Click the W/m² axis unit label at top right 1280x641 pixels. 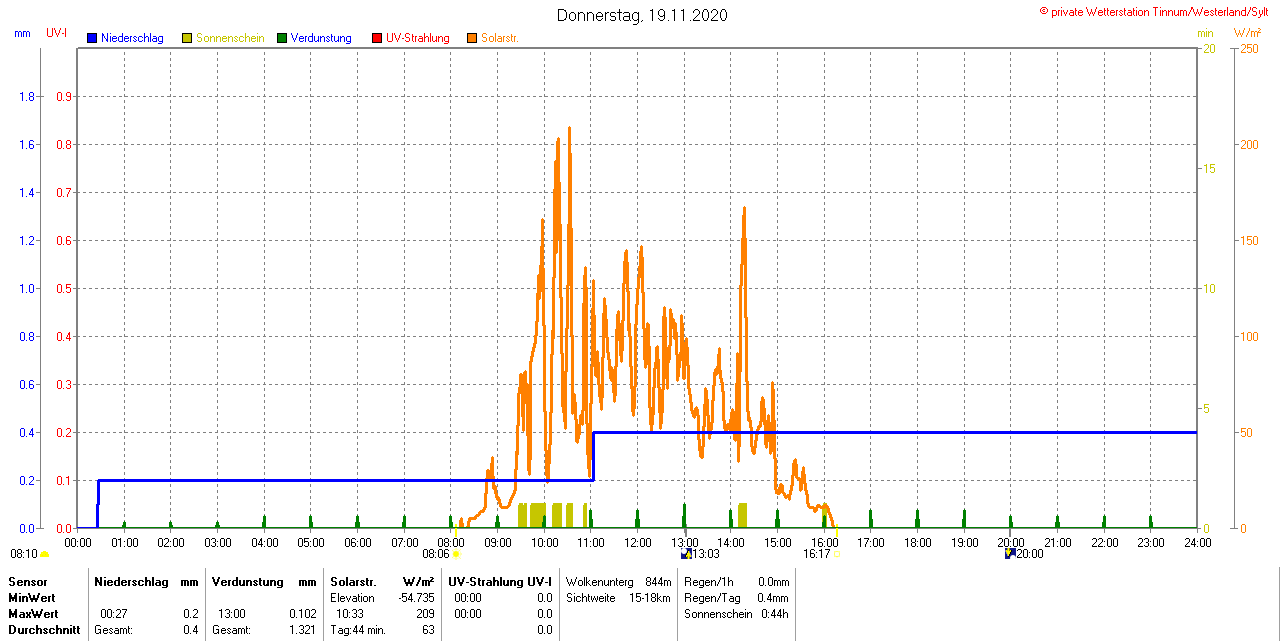(1247, 33)
